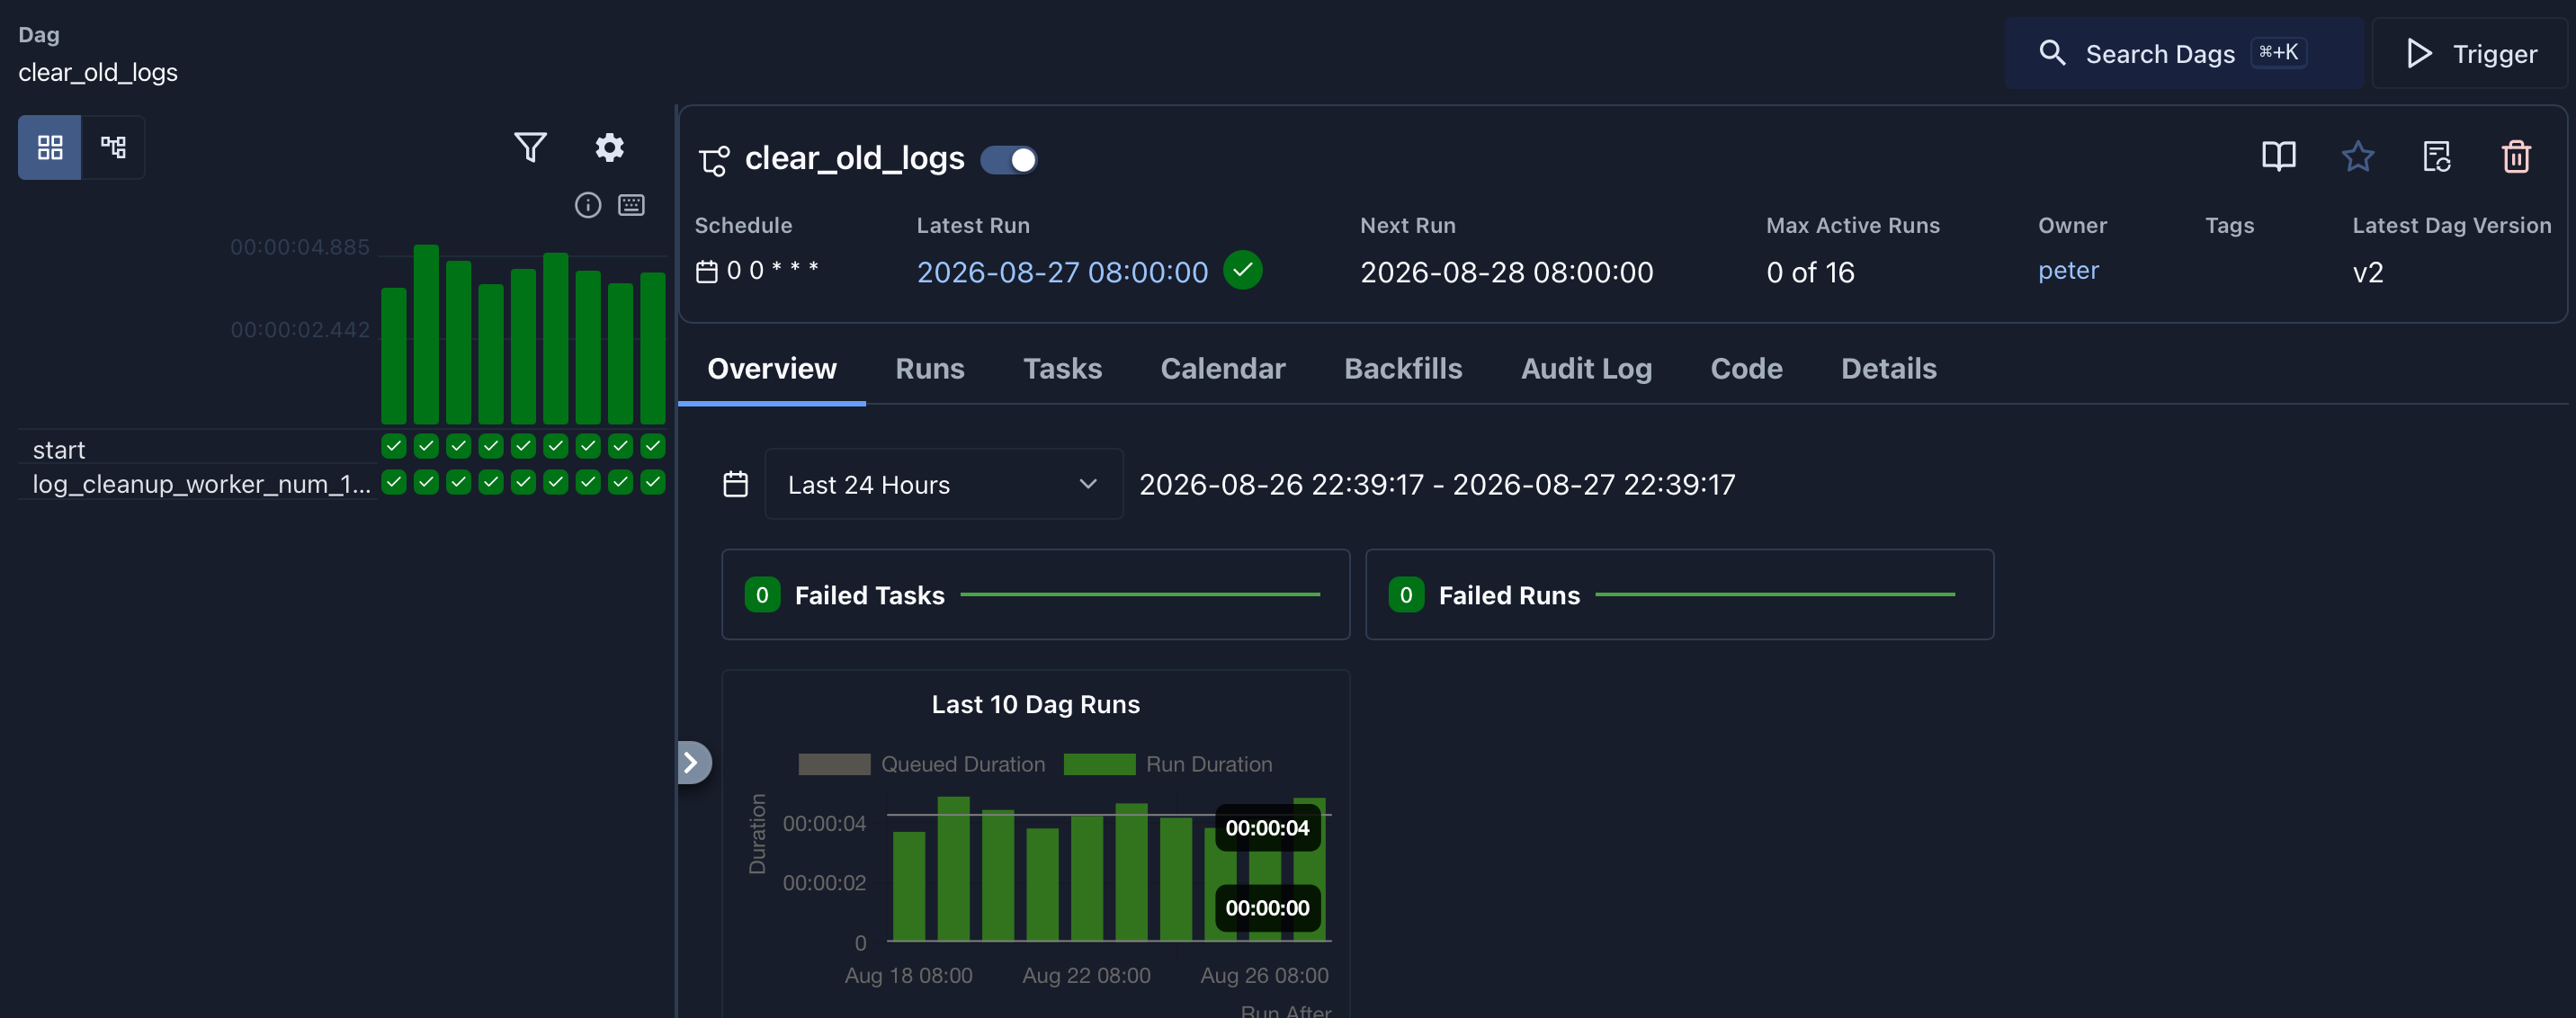Switch to the Backfills tab

[x=1402, y=369]
